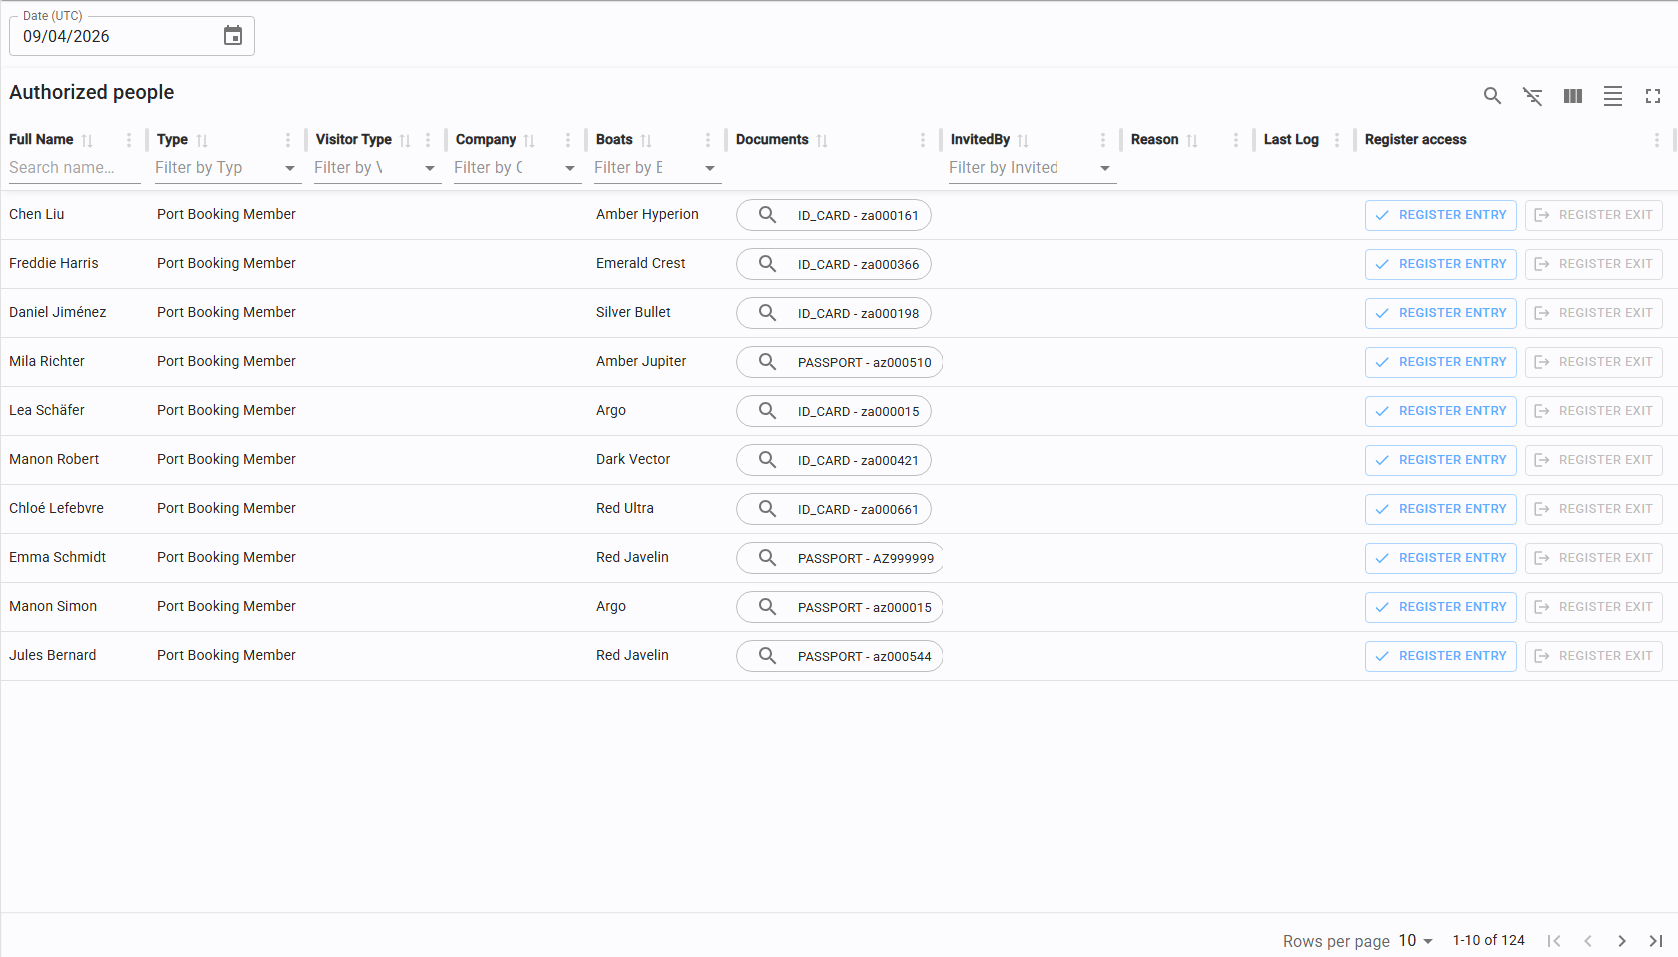This screenshot has height=957, width=1678.
Task: Expand the Filter by InvitedBy dropdown
Action: pyautogui.click(x=1105, y=168)
